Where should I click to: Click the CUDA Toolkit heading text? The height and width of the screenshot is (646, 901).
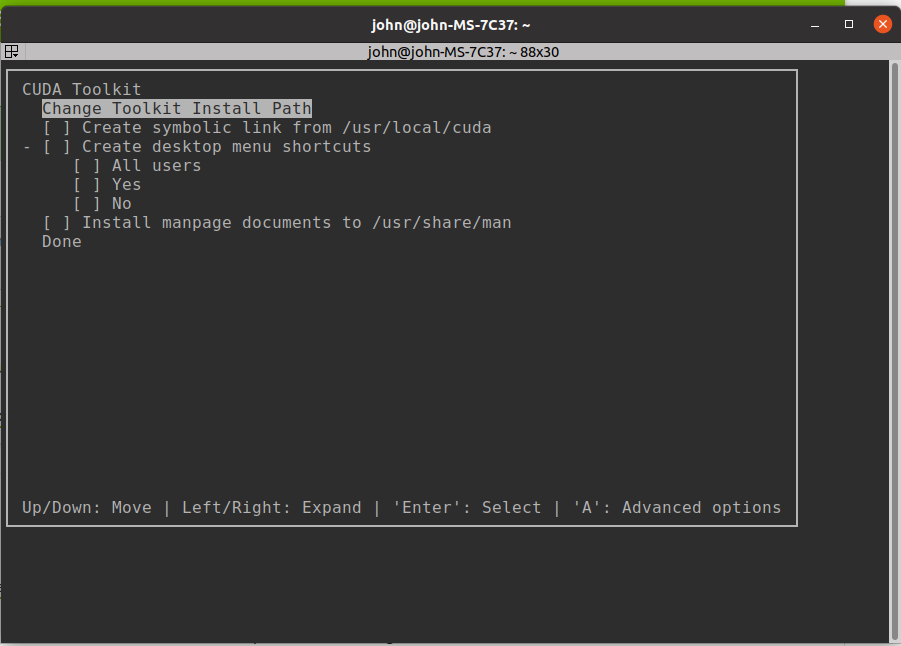82,90
